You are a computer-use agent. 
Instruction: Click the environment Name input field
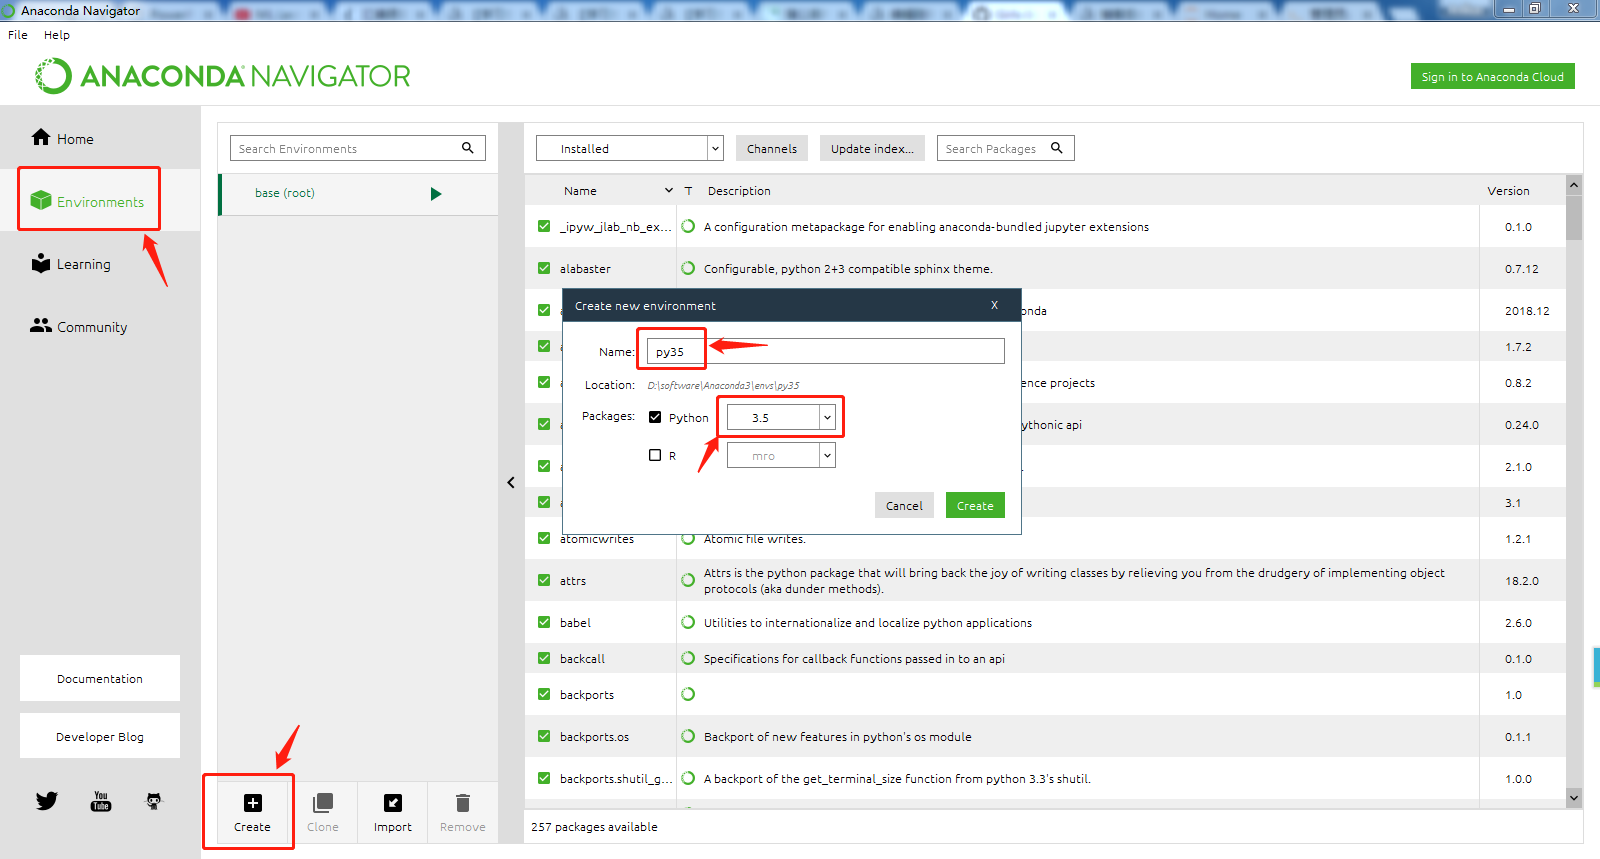tap(826, 351)
